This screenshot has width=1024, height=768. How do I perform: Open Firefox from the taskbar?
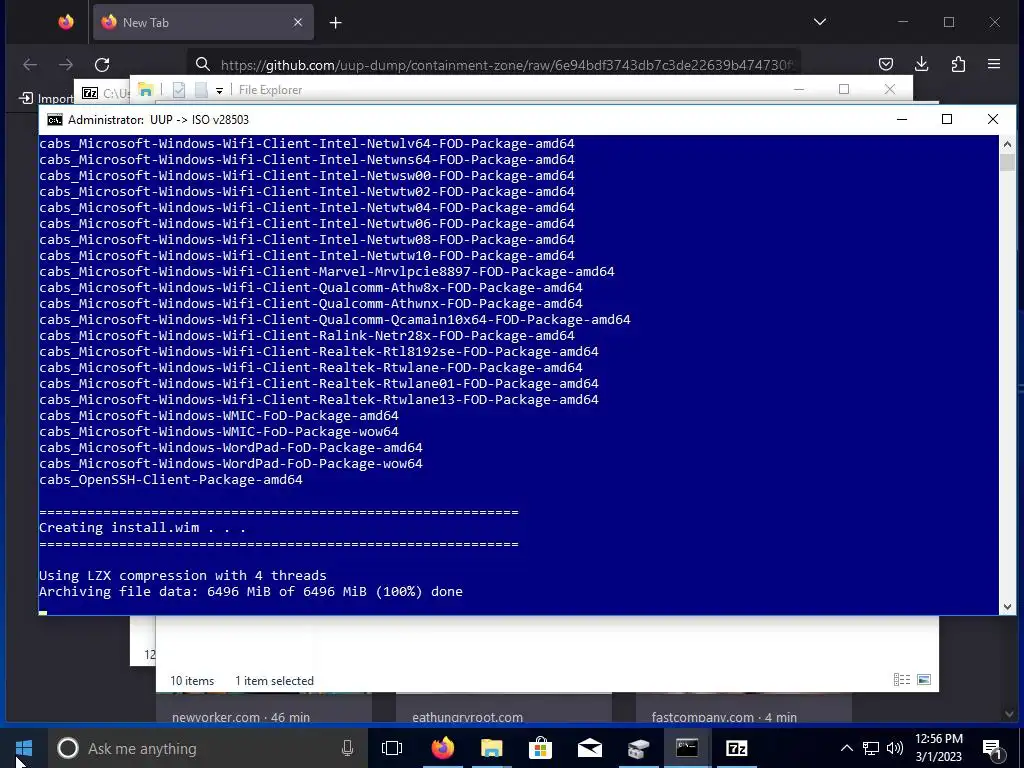coord(443,748)
